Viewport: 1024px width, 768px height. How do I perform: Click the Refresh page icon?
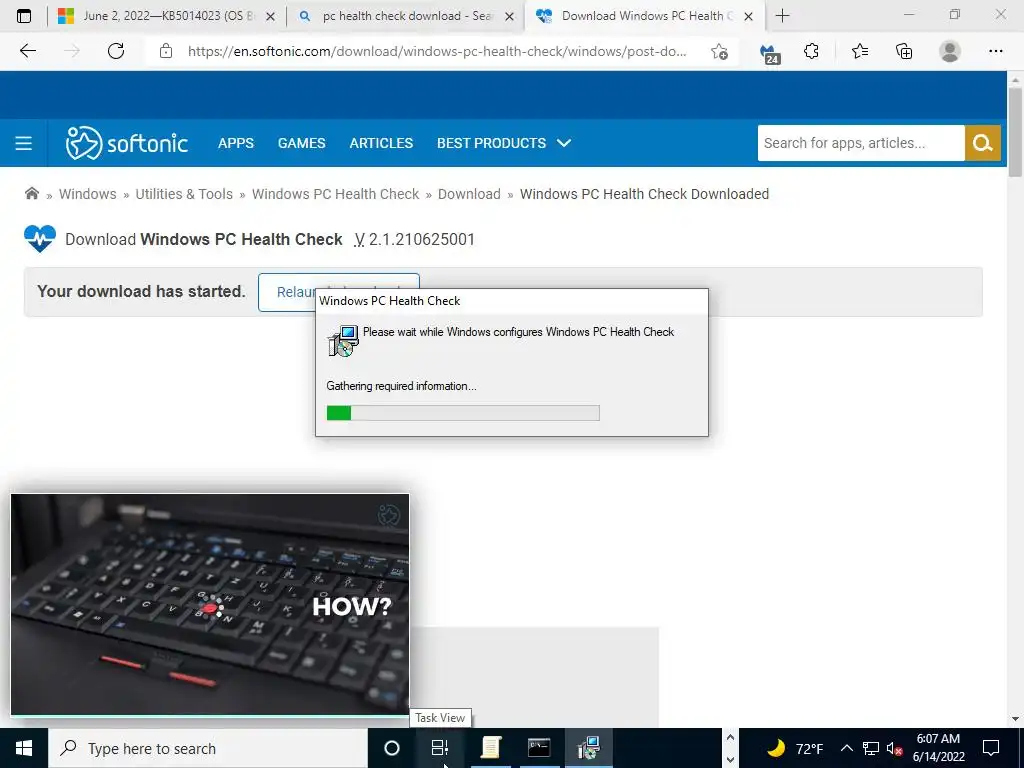coord(116,51)
